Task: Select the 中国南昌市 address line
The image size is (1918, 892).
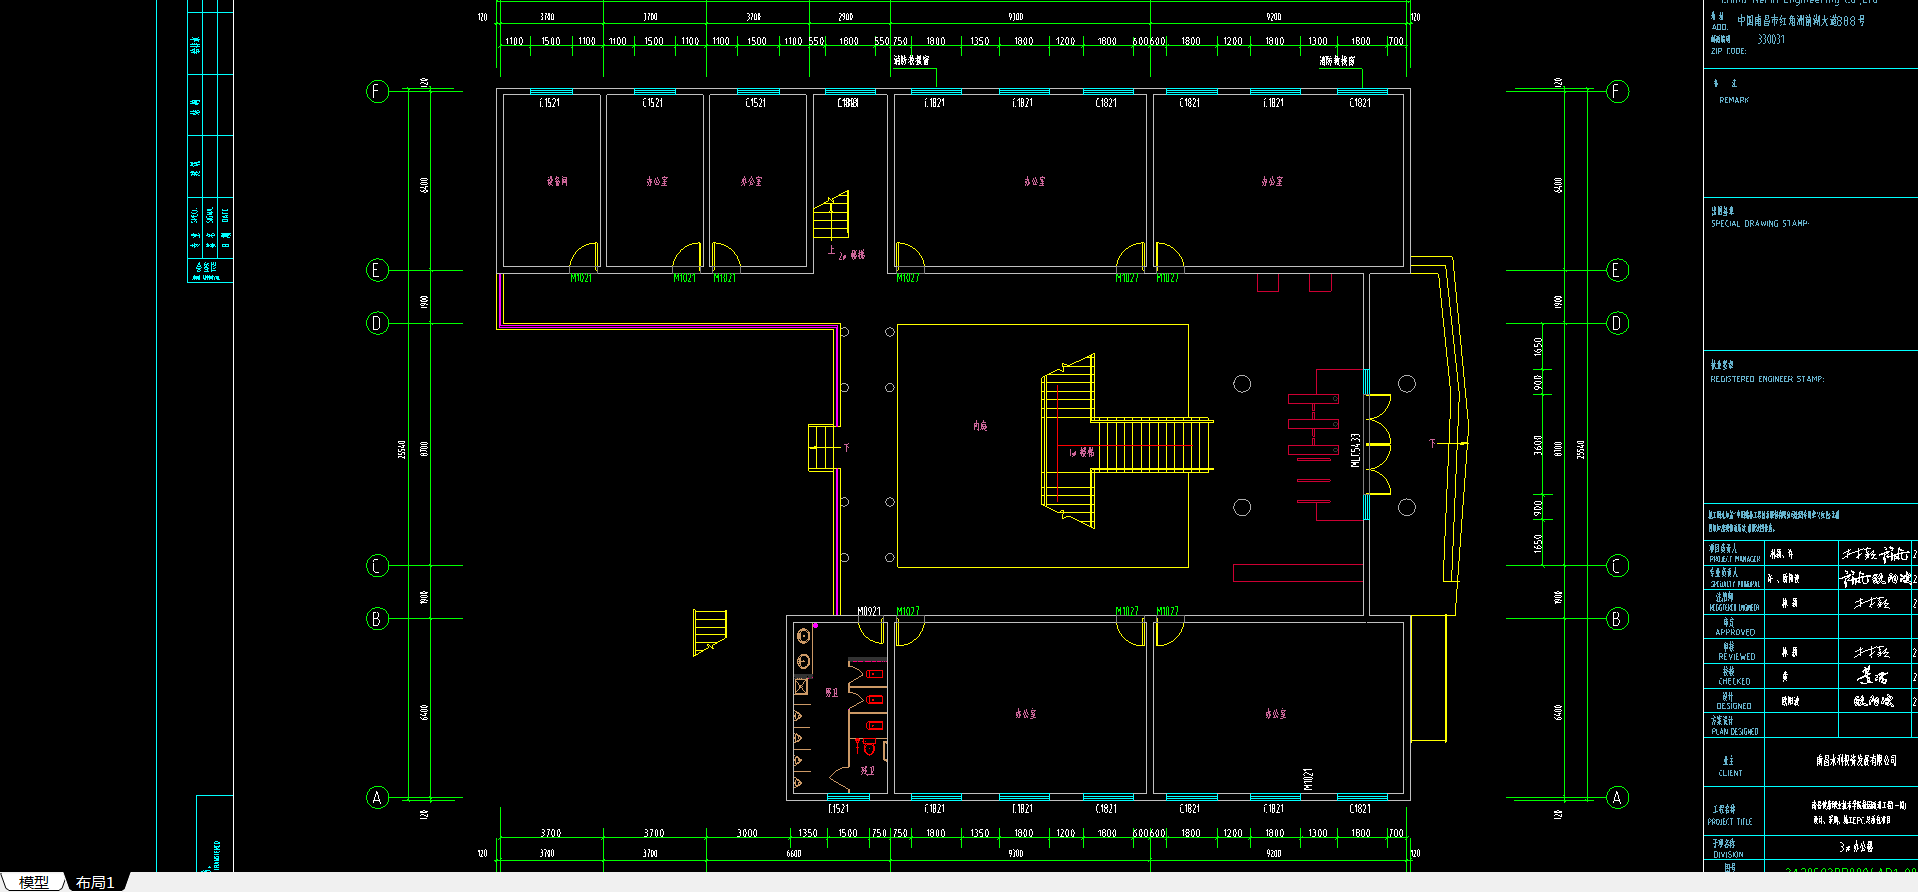Action: (x=1800, y=20)
